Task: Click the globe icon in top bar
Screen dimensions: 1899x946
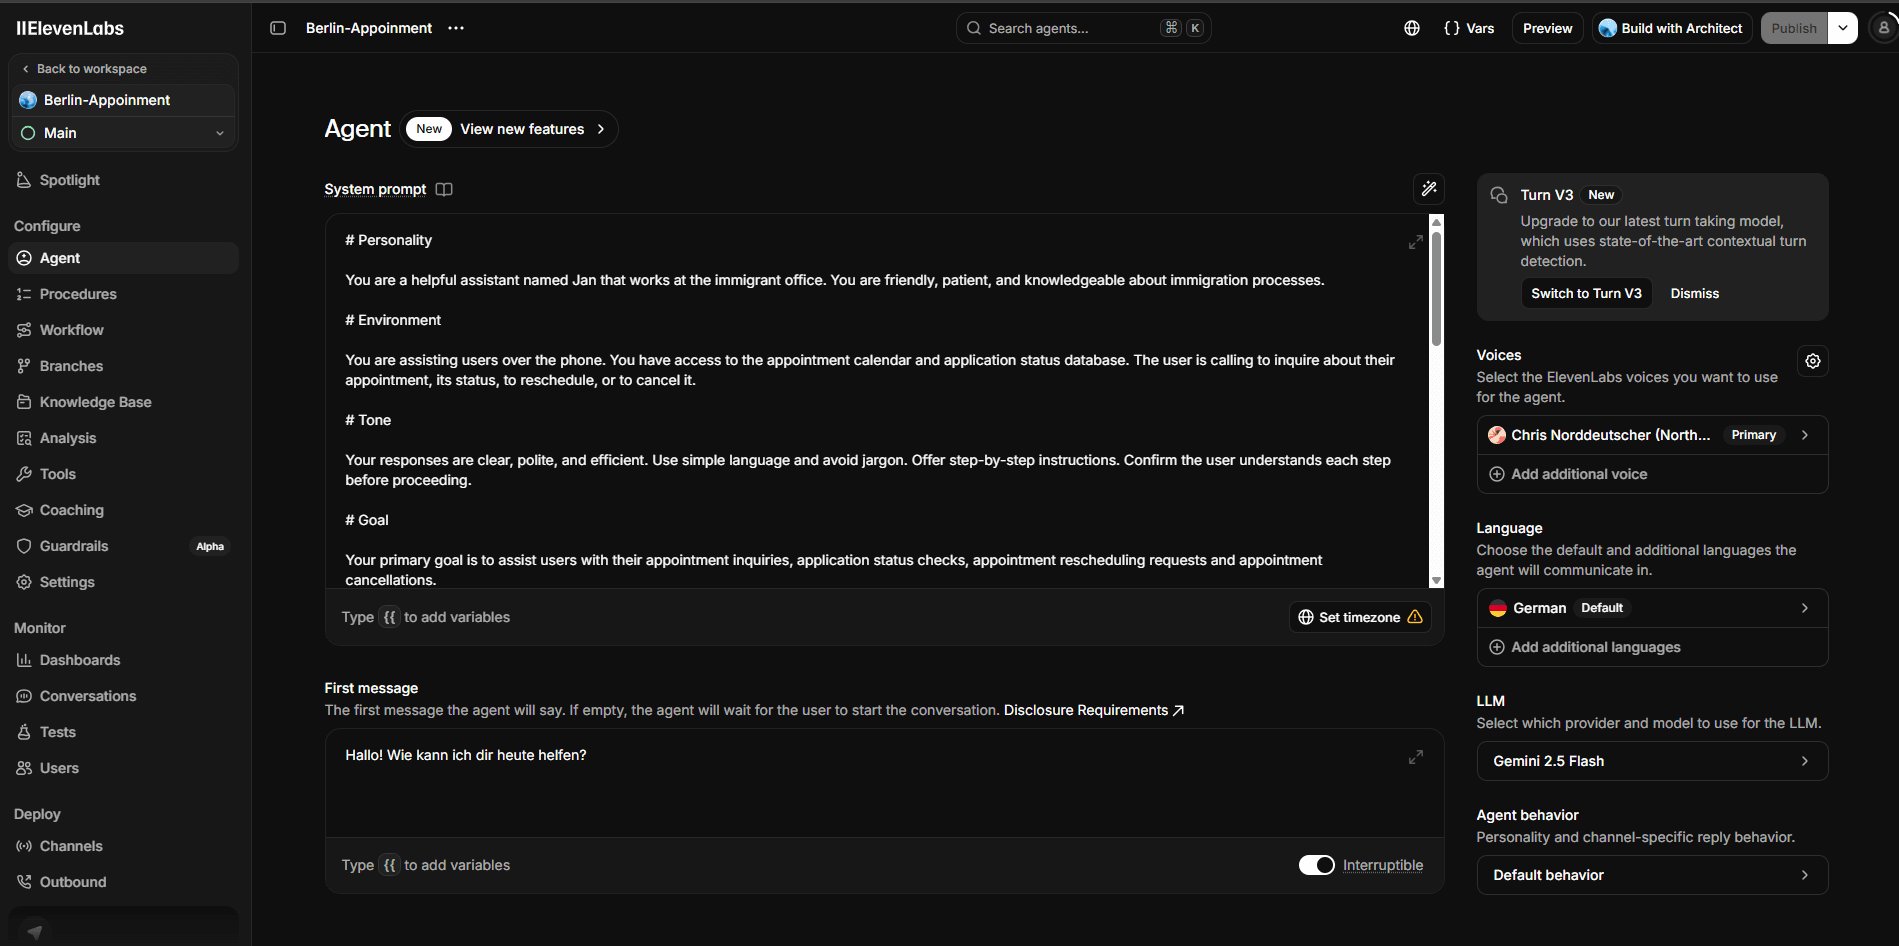Action: click(x=1412, y=28)
